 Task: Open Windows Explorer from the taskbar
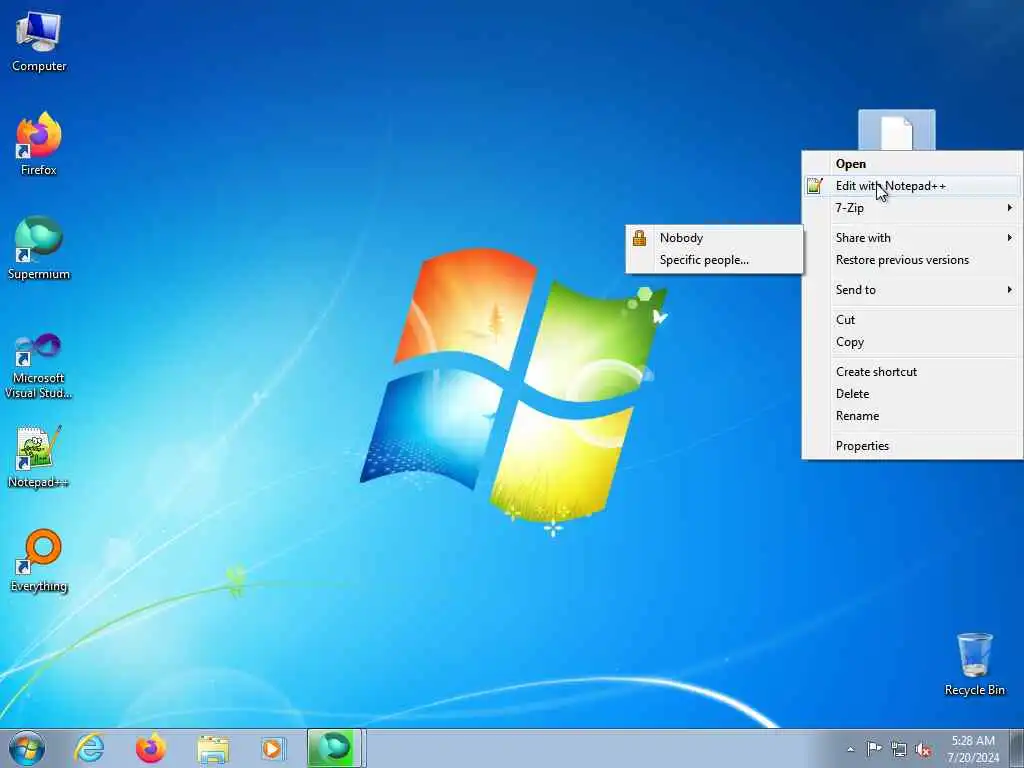[213, 748]
